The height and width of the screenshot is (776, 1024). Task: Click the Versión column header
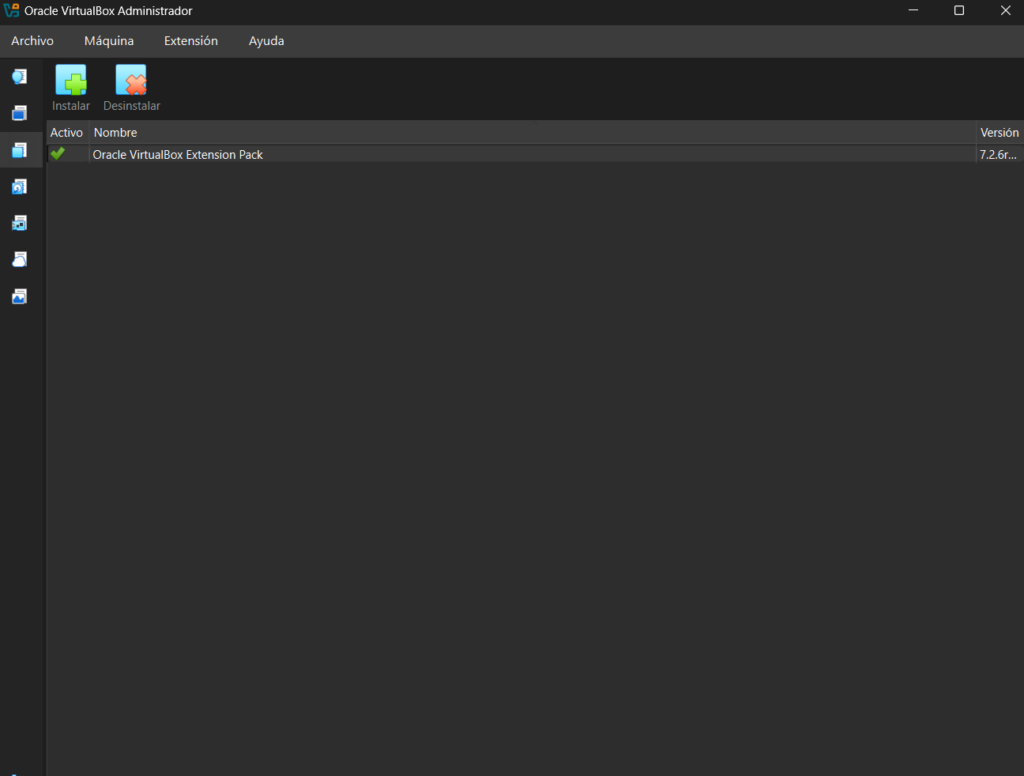pyautogui.click(x=998, y=133)
